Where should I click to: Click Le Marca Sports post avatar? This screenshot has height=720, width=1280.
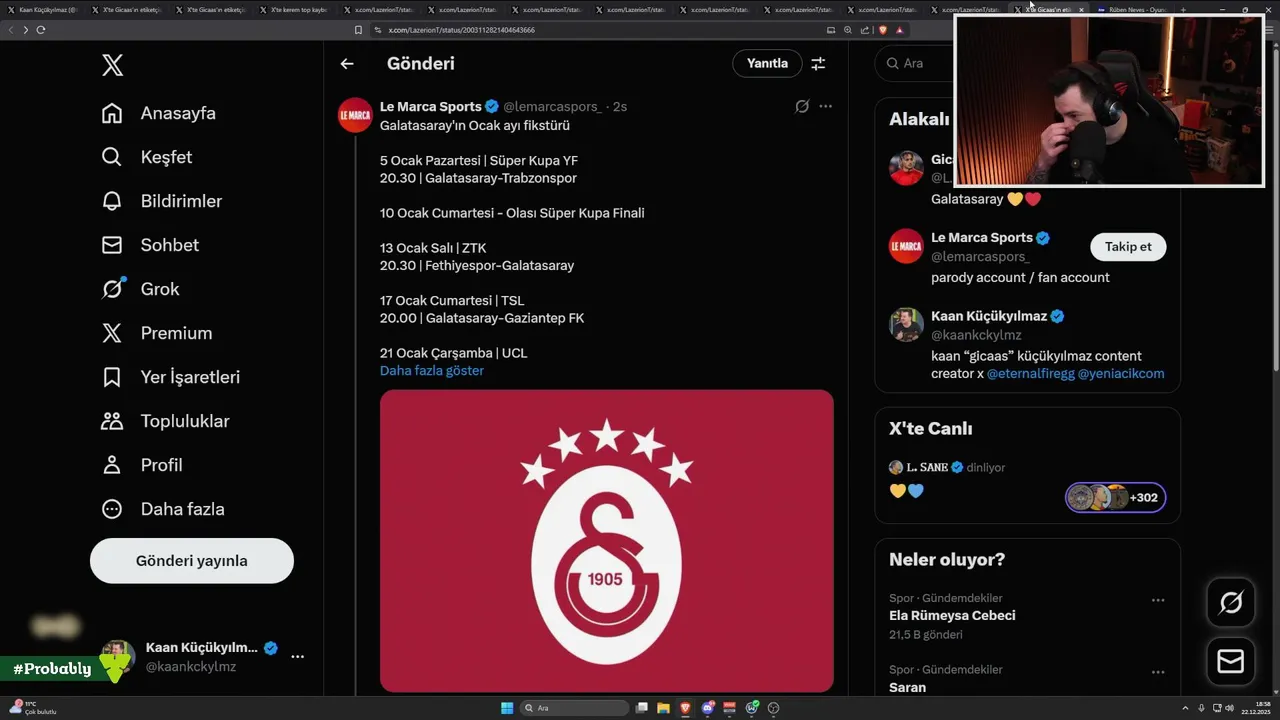click(x=355, y=115)
